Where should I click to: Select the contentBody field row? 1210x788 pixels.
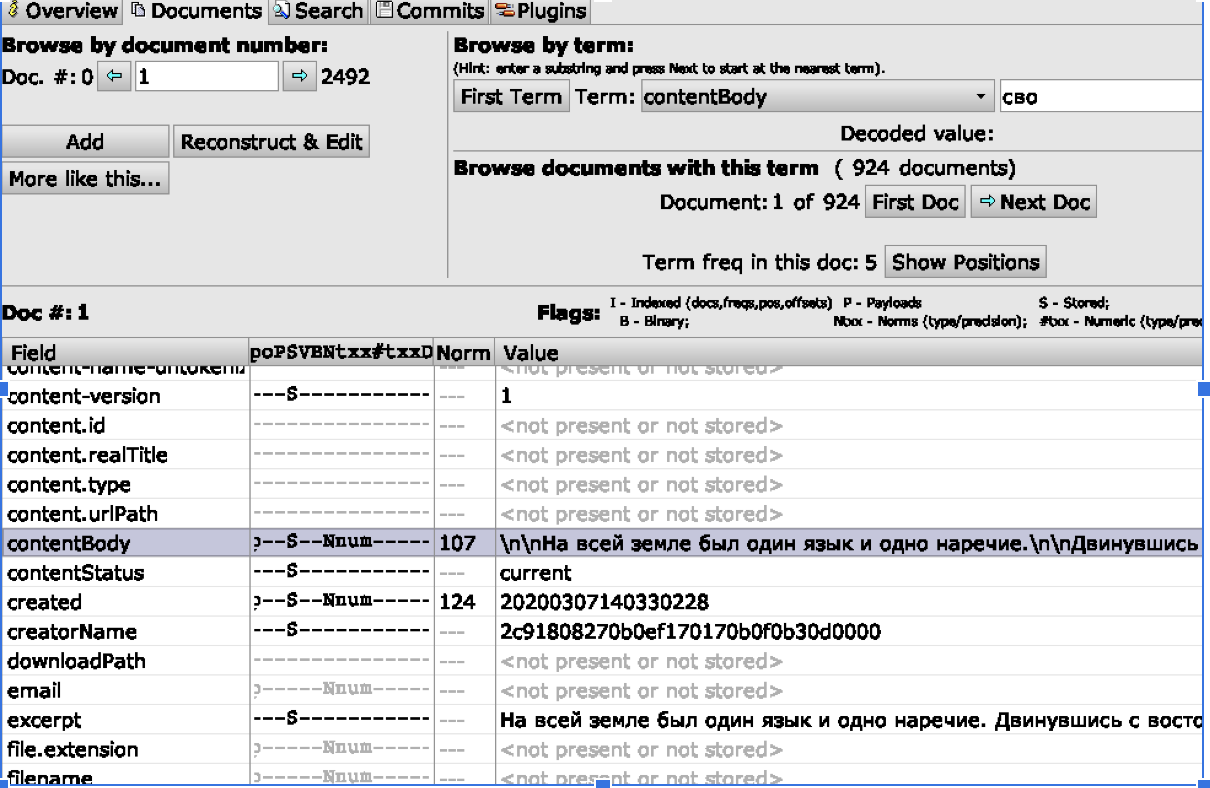[604, 544]
